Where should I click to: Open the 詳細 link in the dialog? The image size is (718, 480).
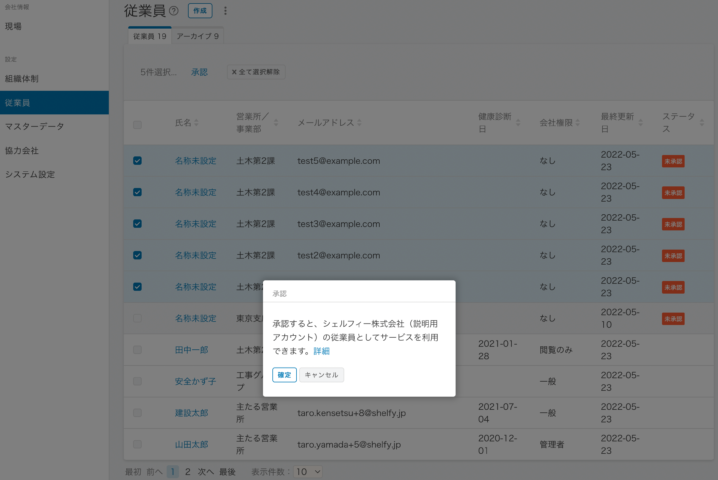pos(321,351)
